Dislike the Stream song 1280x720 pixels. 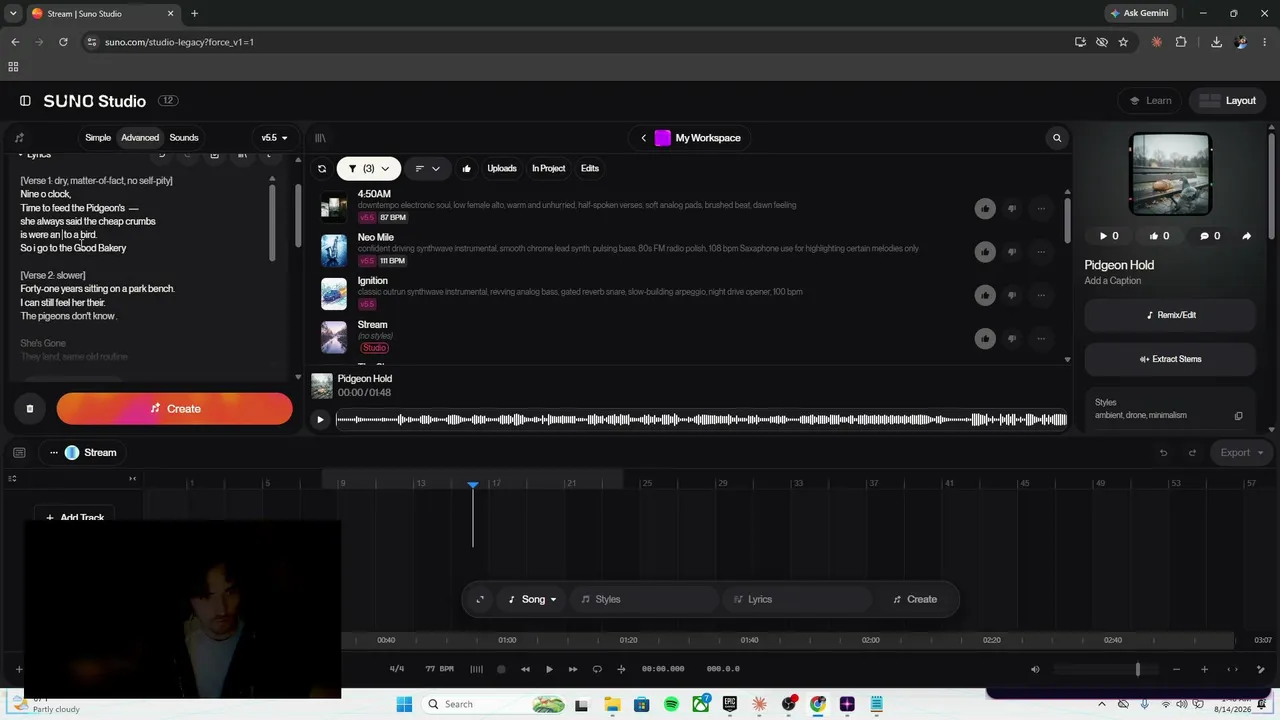coord(1012,338)
